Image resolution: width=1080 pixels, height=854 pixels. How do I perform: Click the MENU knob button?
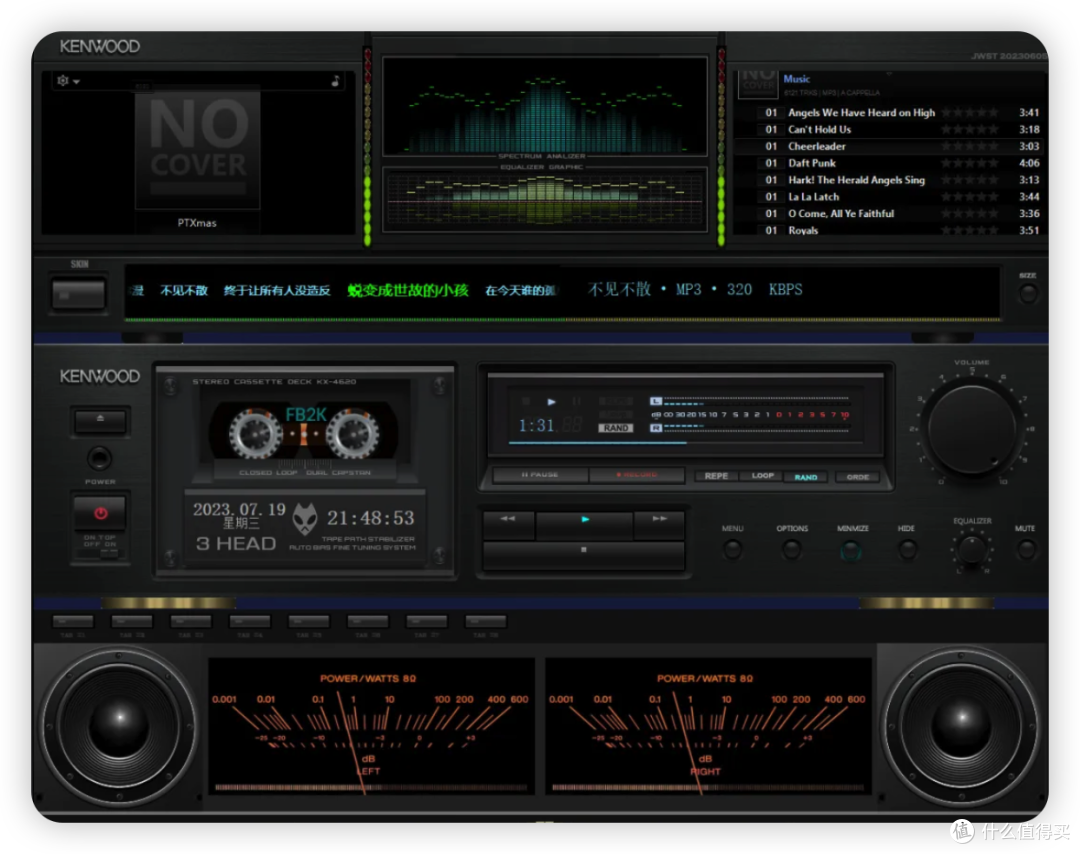pos(732,550)
